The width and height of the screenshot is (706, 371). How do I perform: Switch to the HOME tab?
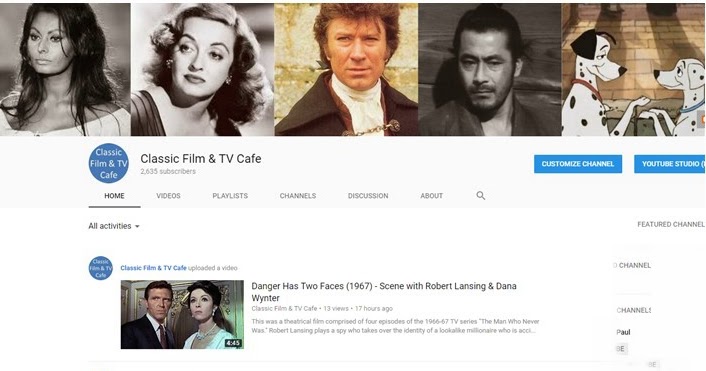click(114, 196)
